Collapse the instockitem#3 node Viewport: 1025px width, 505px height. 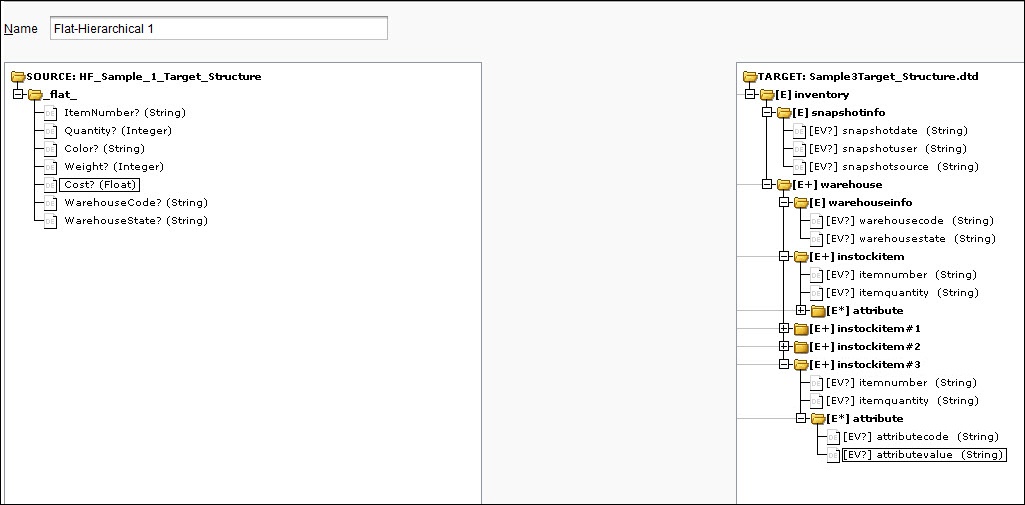pyautogui.click(x=784, y=365)
